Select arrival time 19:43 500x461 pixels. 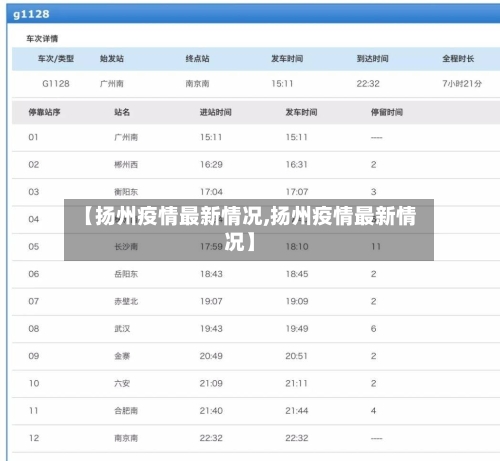(x=211, y=328)
